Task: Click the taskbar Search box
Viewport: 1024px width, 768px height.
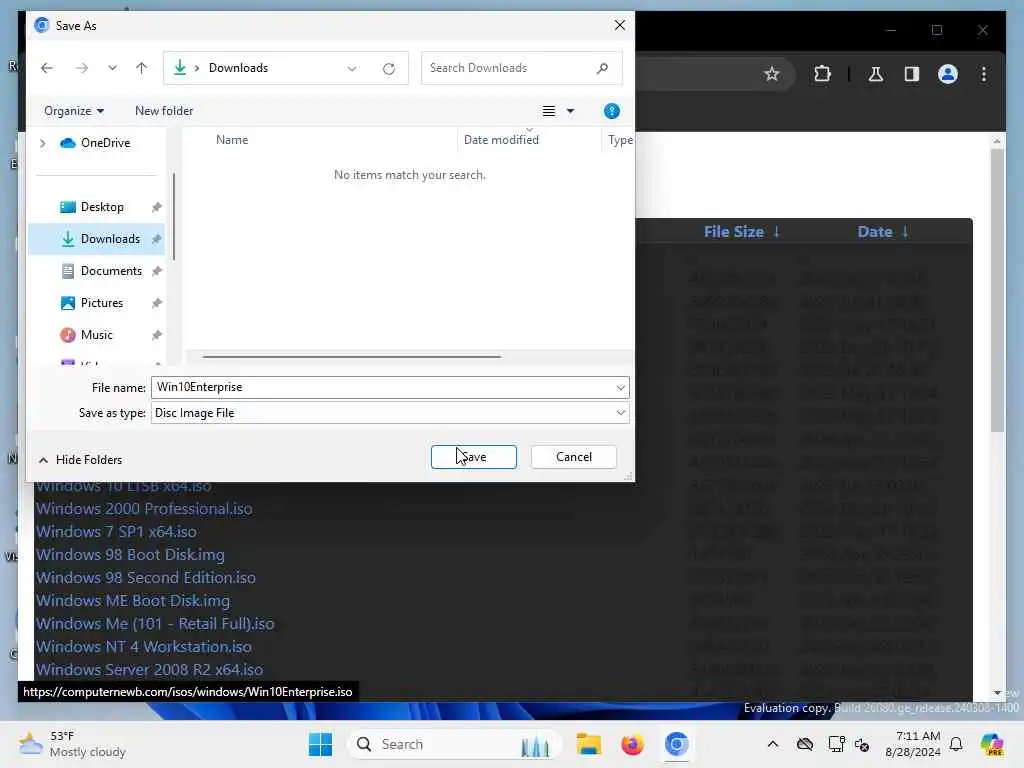Action: click(x=454, y=744)
